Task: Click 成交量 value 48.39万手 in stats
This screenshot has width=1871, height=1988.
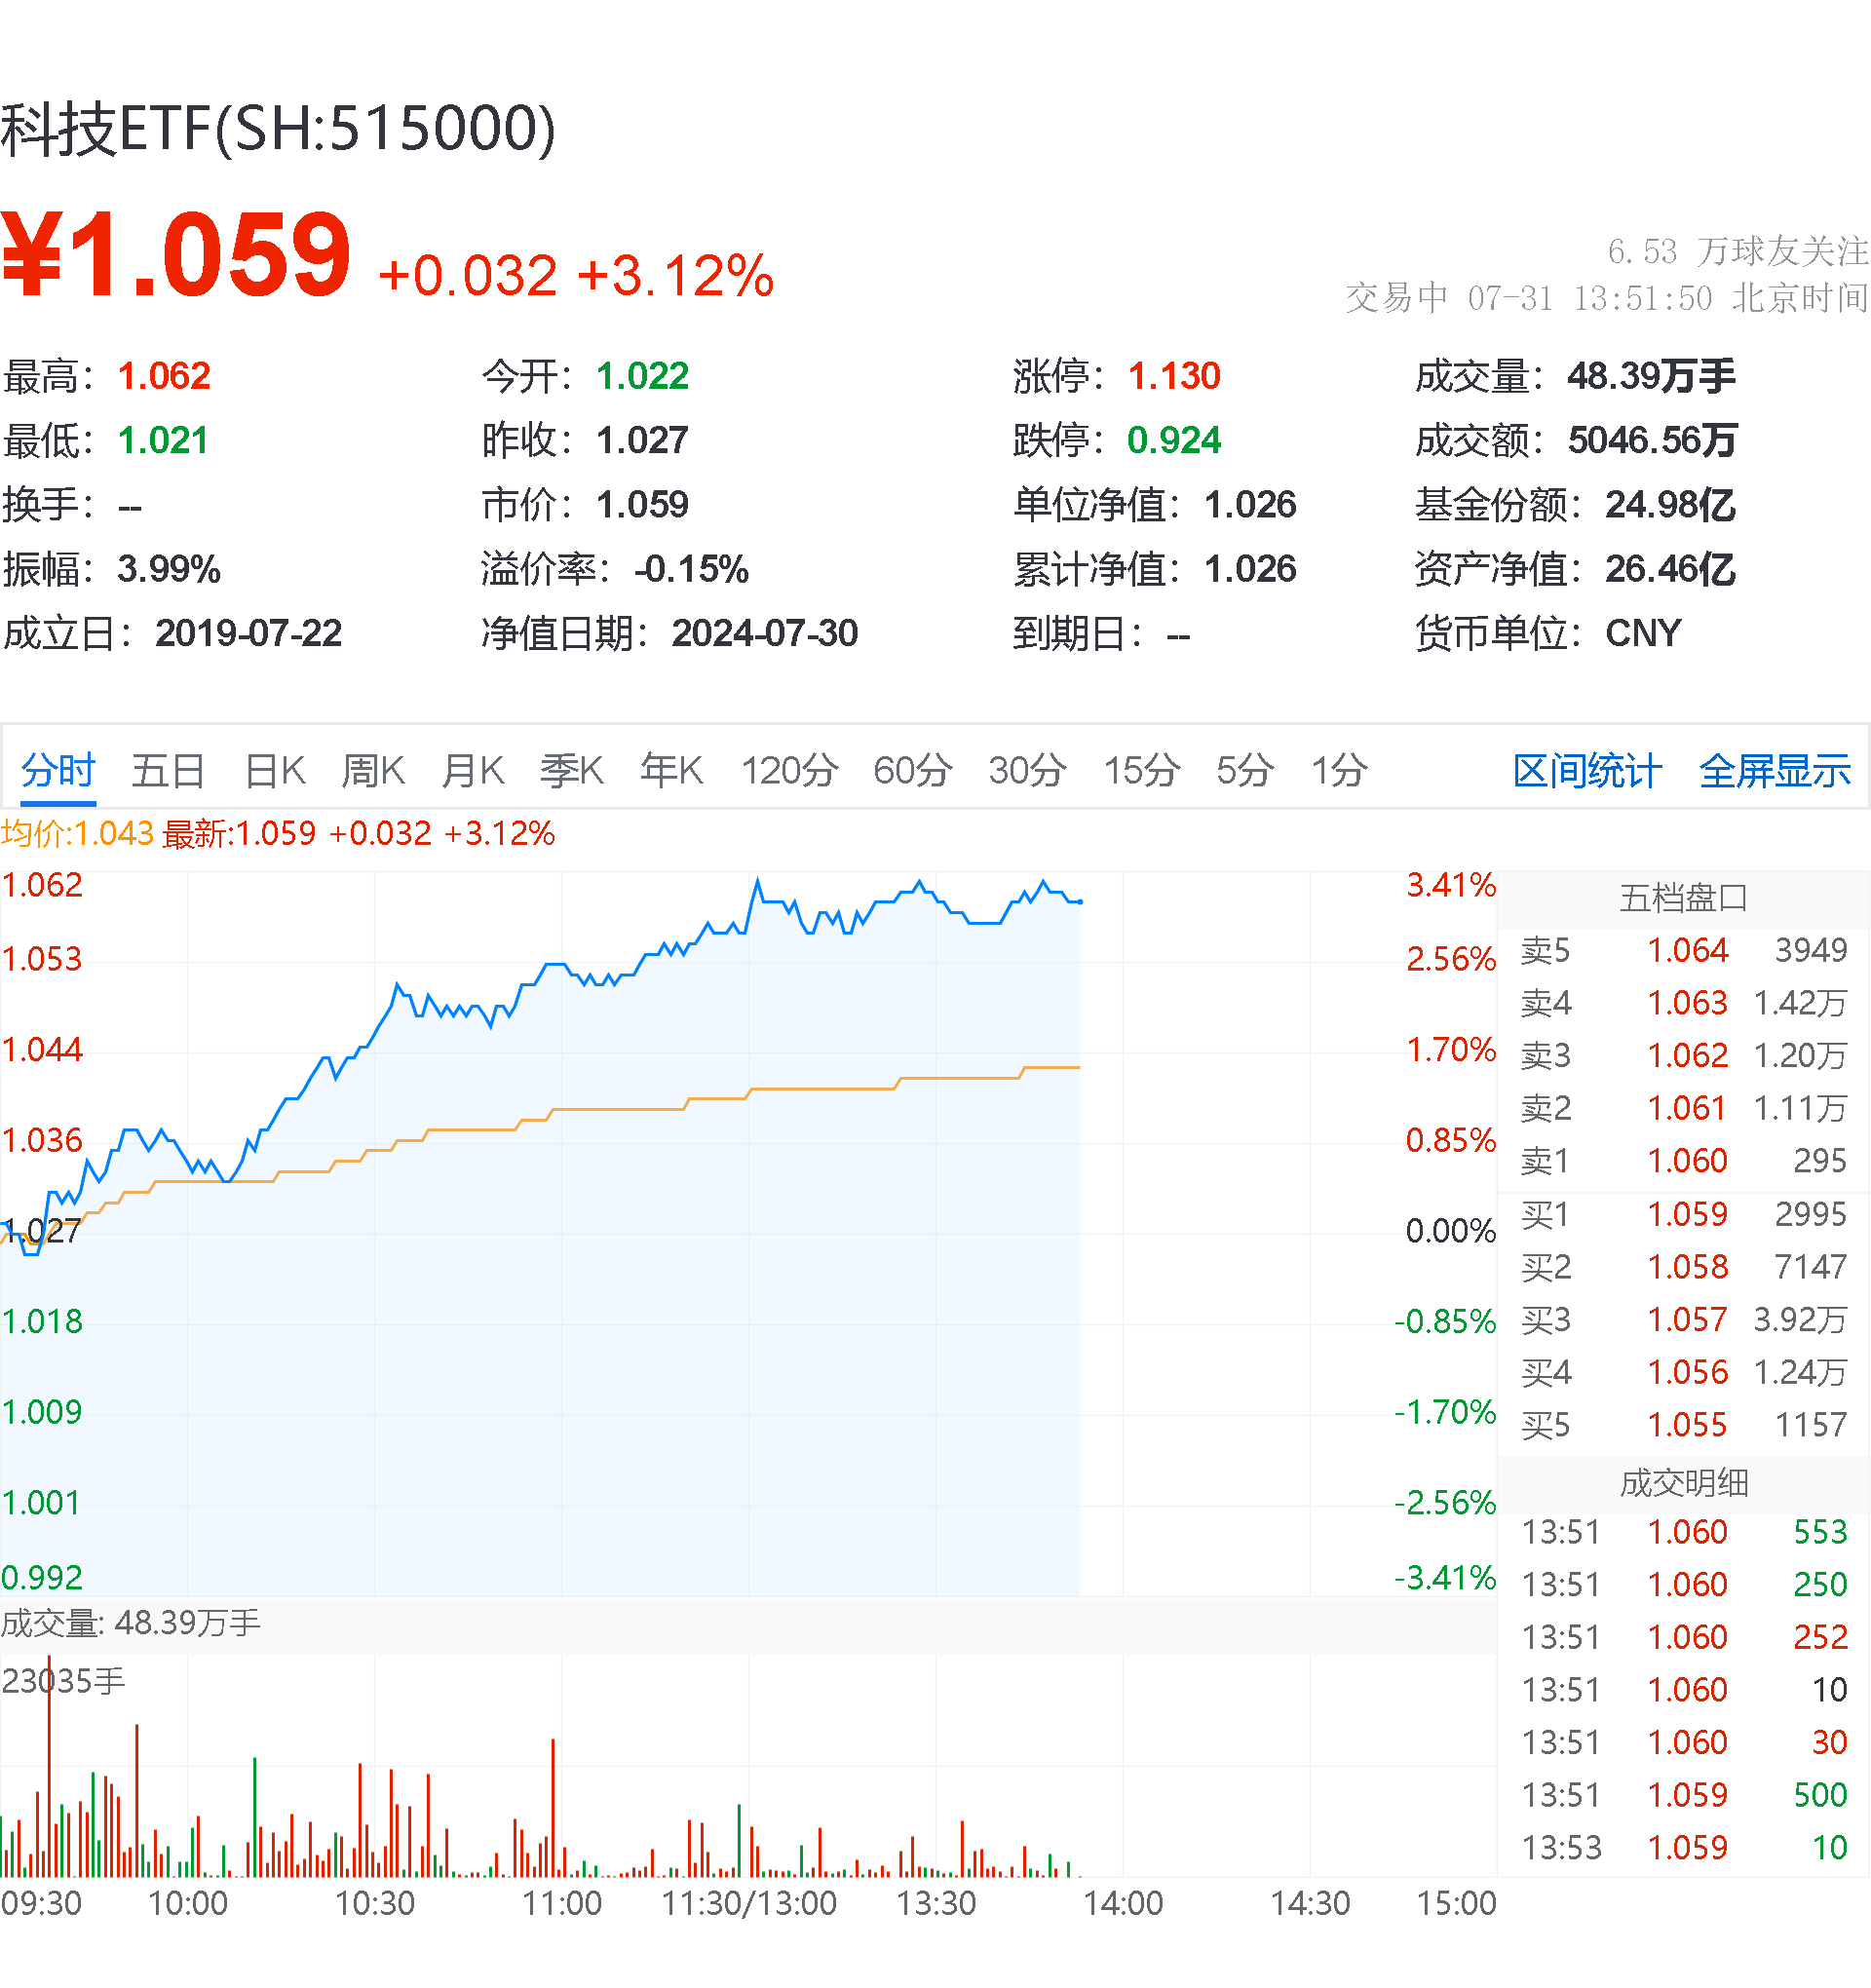Action: (x=1651, y=377)
